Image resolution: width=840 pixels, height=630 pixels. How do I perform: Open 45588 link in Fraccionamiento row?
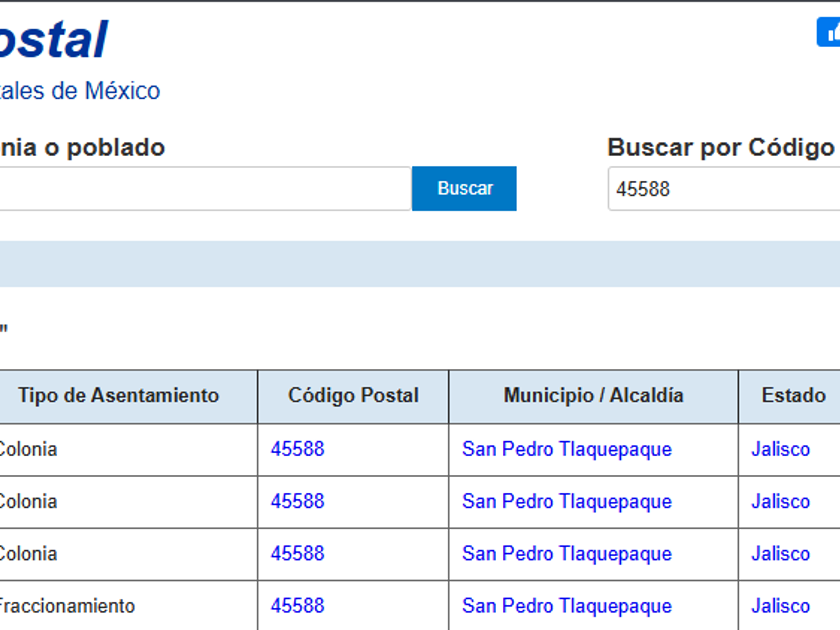(297, 606)
